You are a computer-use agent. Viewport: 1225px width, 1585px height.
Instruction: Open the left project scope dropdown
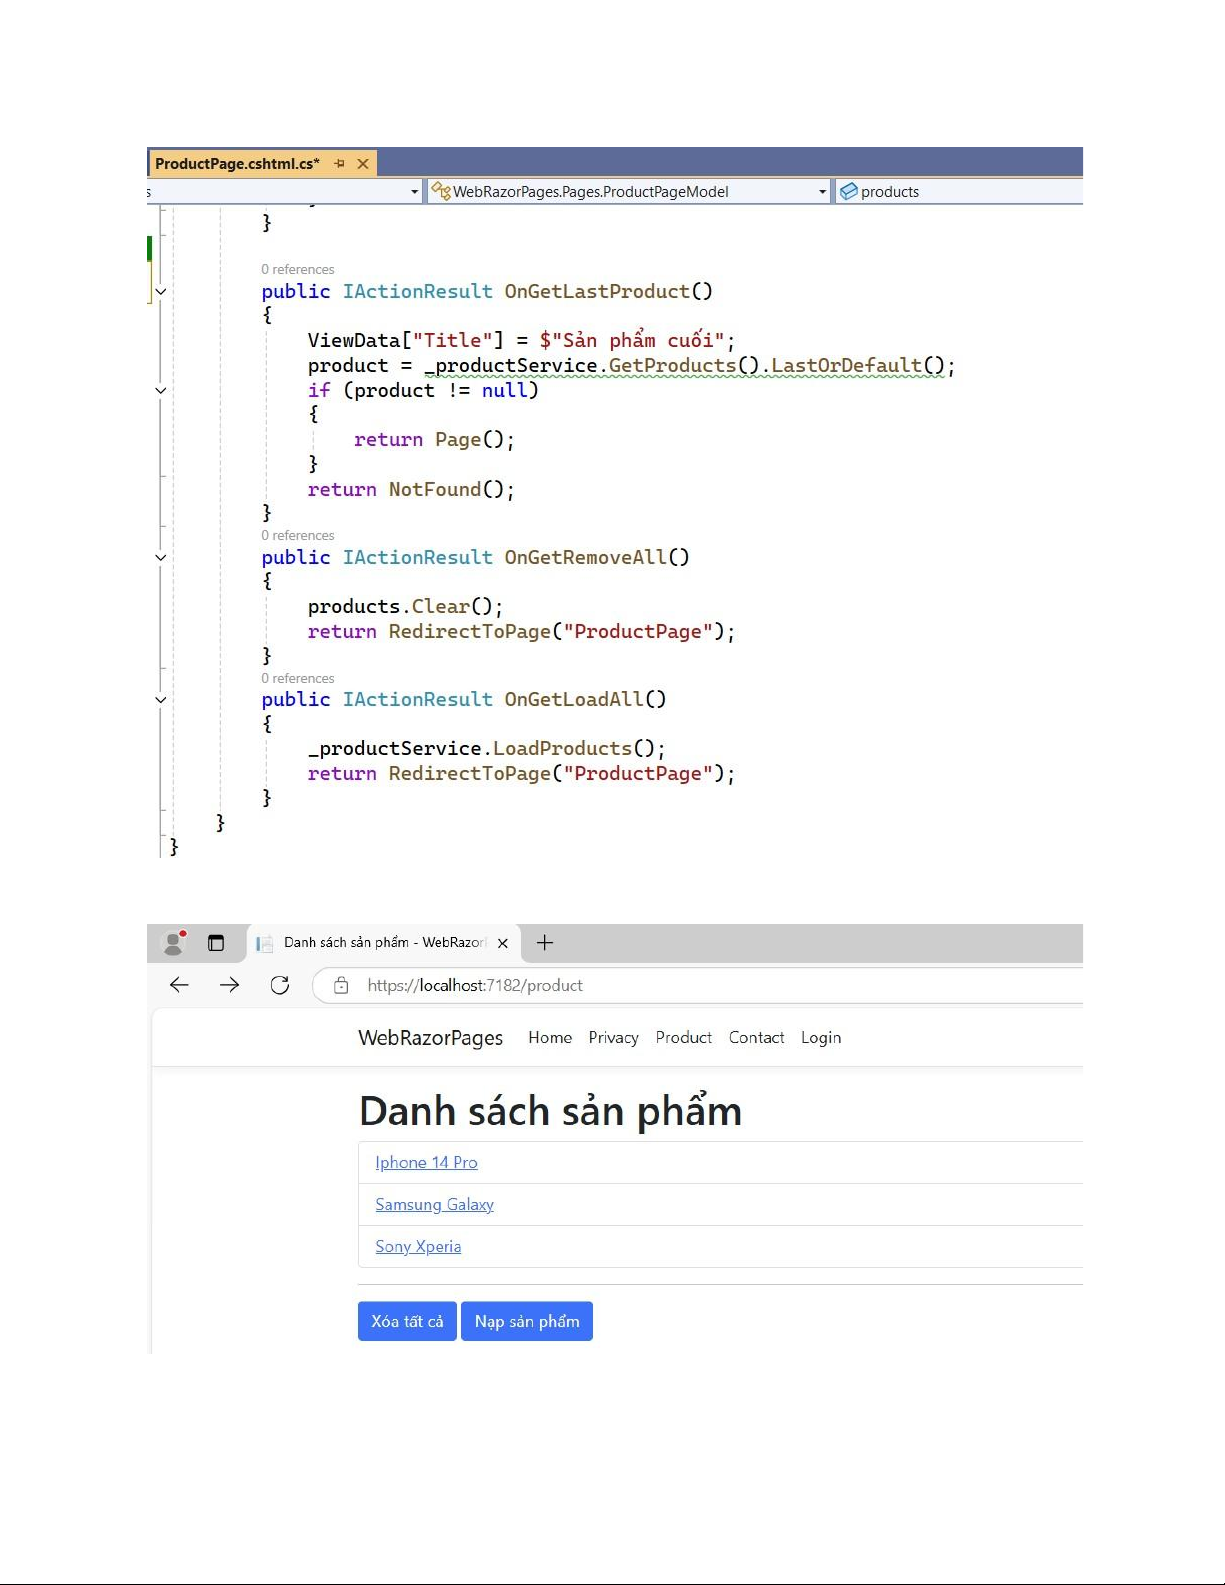click(x=414, y=192)
